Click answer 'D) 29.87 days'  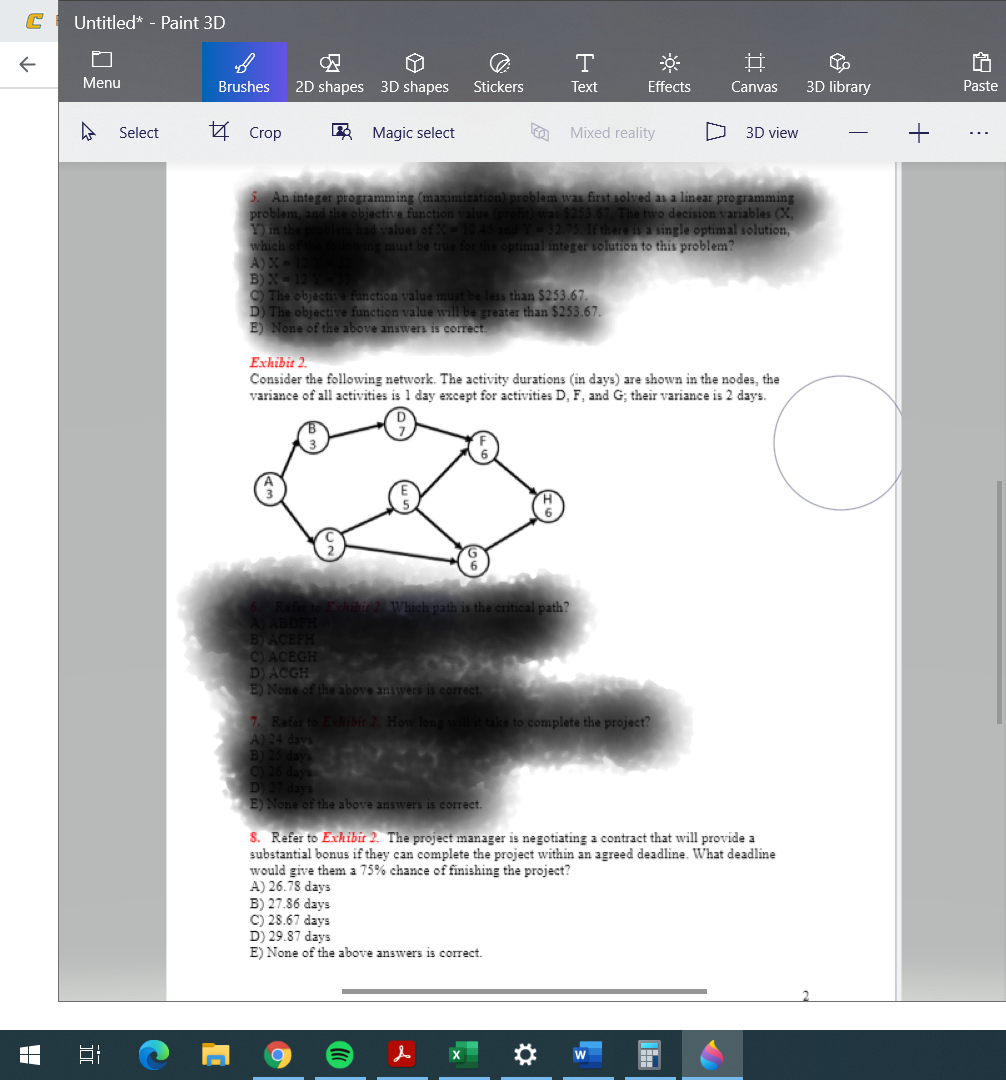coord(290,936)
